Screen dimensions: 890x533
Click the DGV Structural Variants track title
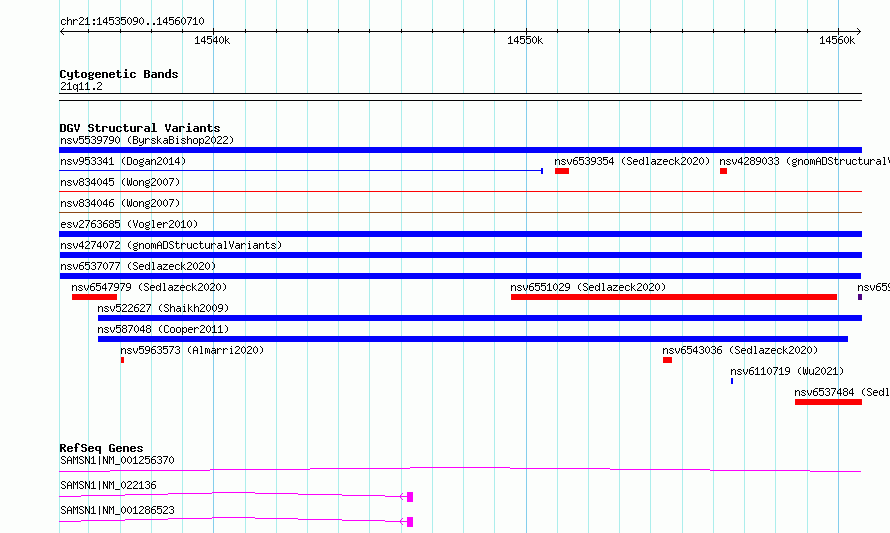tap(140, 128)
